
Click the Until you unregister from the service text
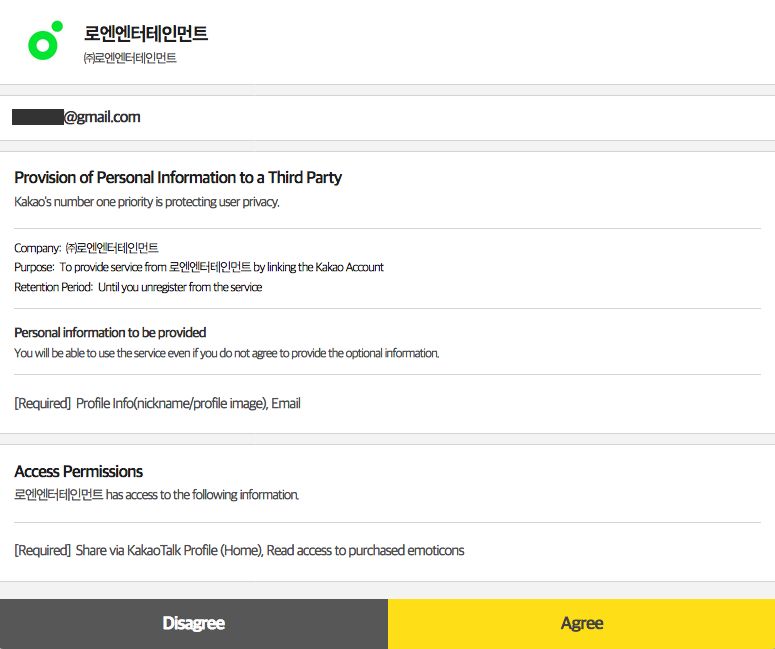pos(180,287)
